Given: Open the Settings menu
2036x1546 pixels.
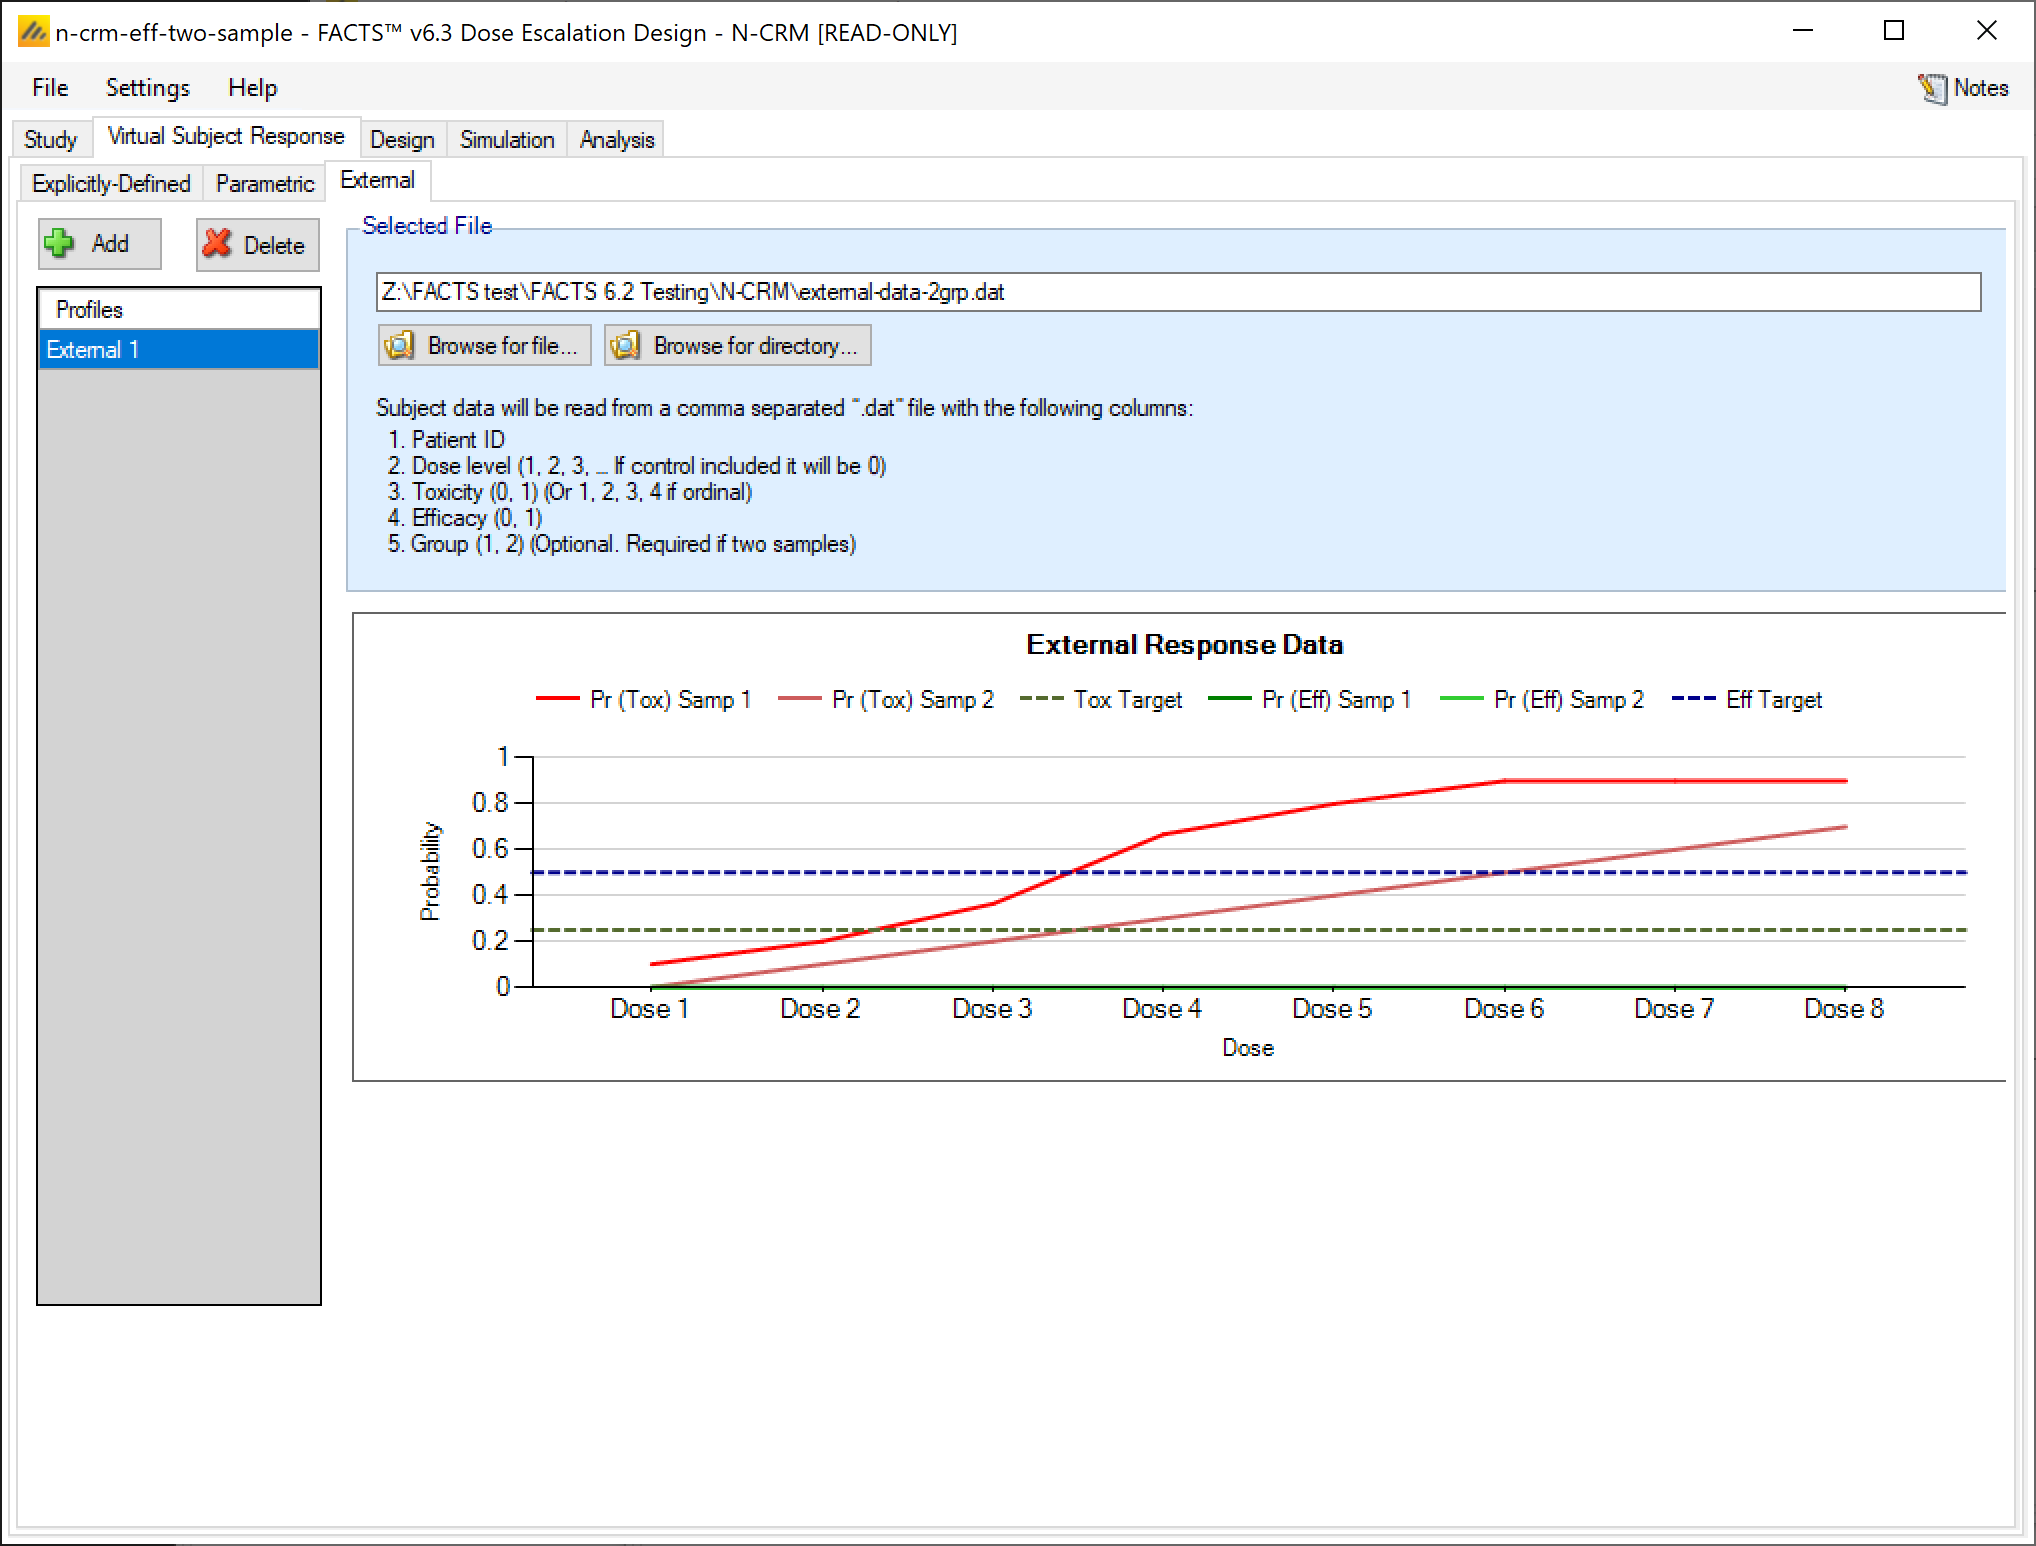Looking at the screenshot, I should pos(147,88).
